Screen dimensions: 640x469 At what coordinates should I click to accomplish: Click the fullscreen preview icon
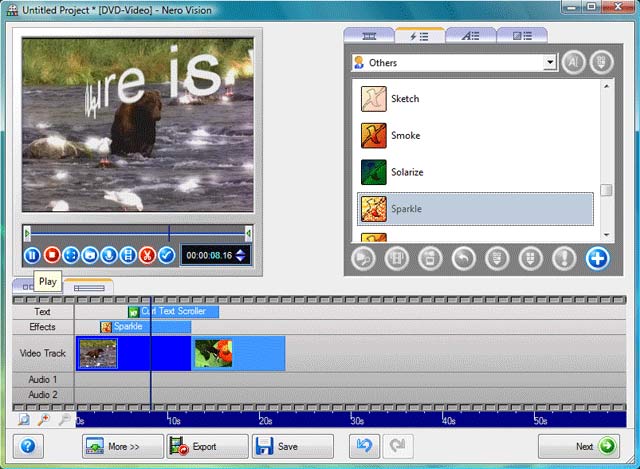tap(71, 255)
